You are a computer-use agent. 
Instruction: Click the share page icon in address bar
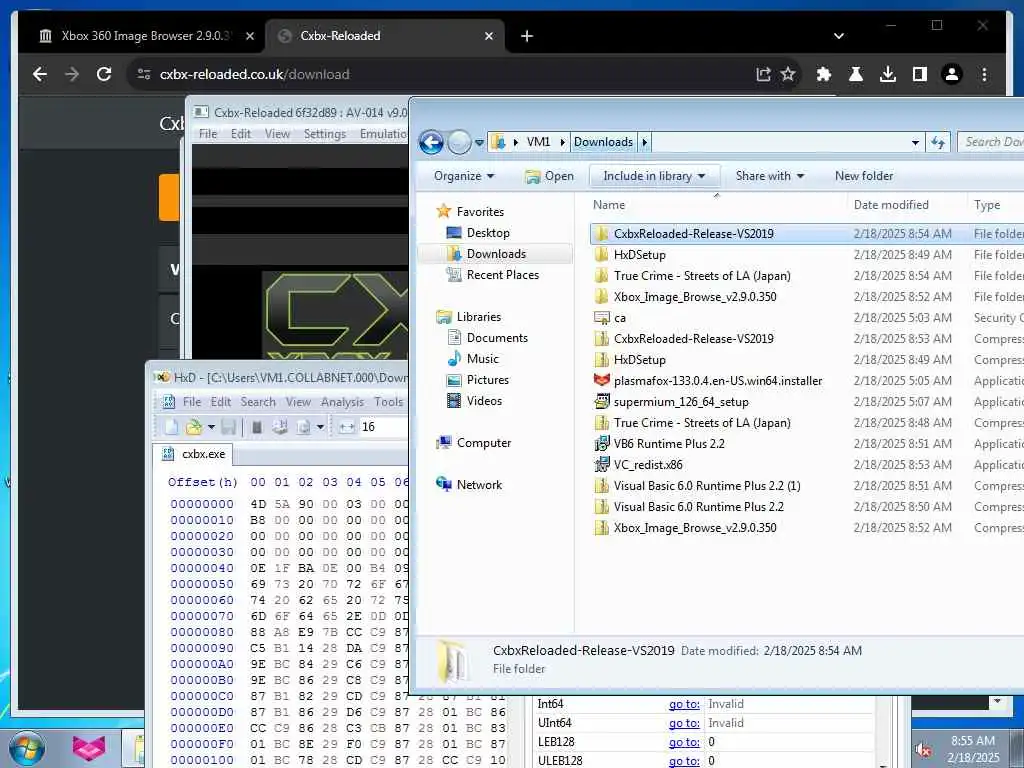pyautogui.click(x=763, y=74)
